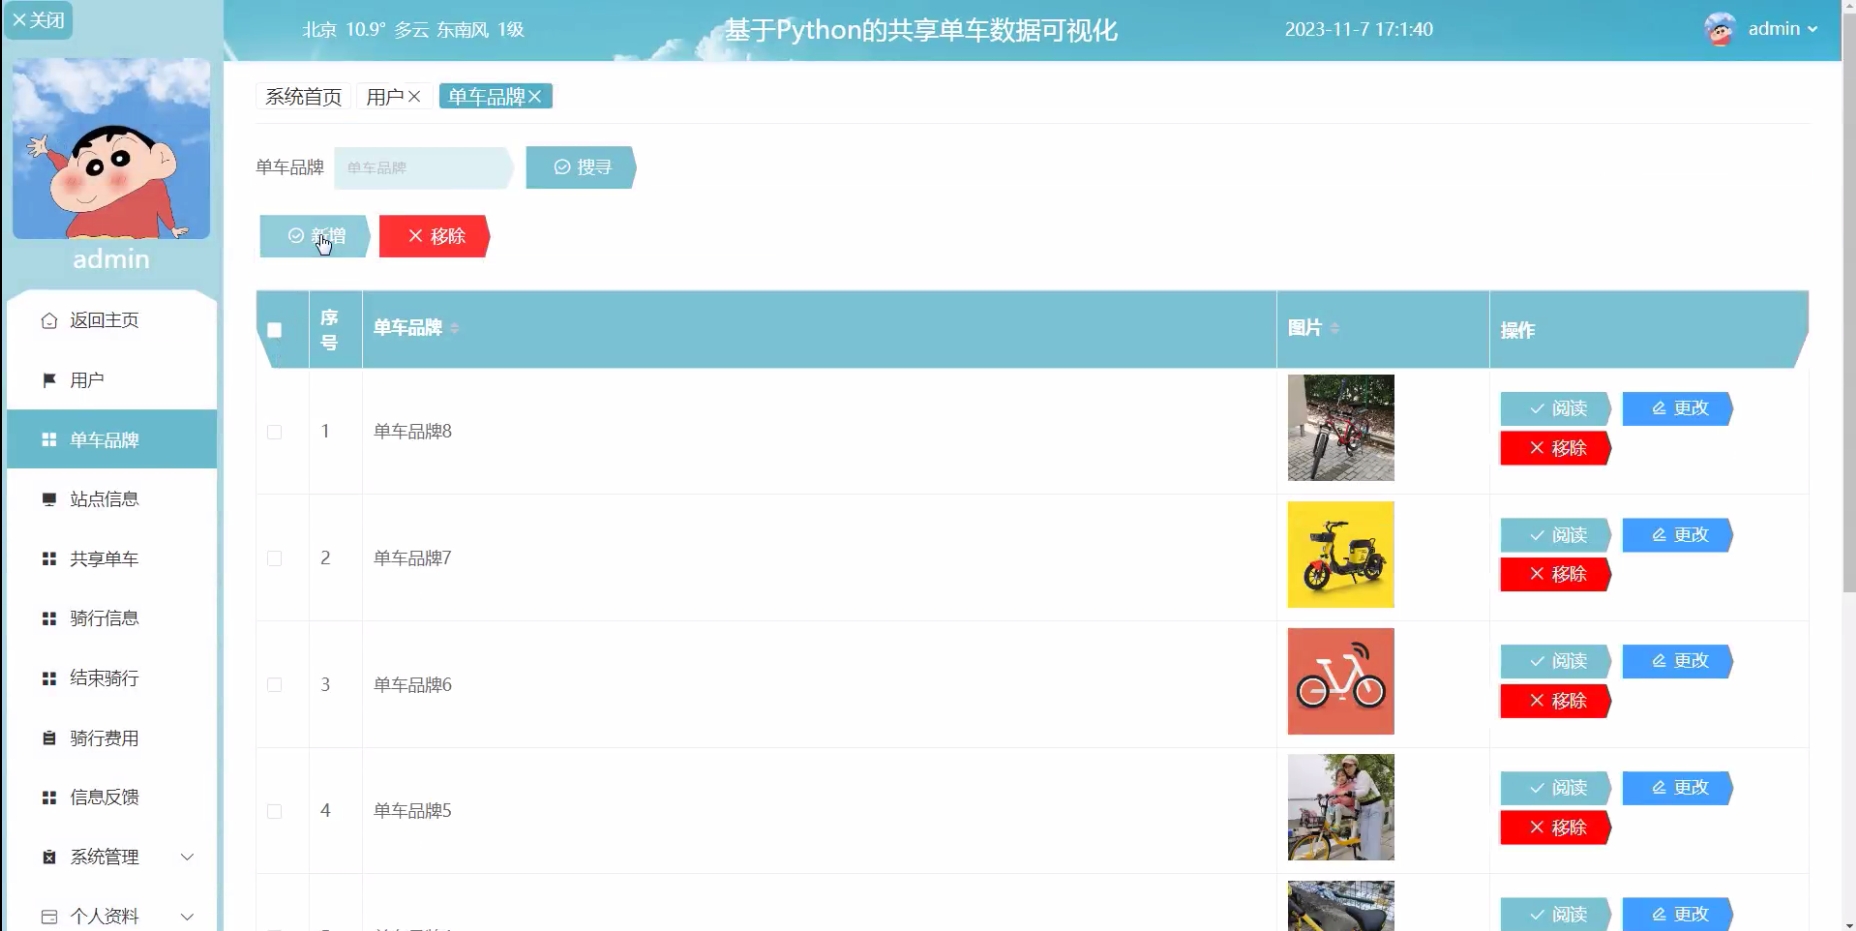Screen dimensions: 1856x931
Task: Click the 单车品牌 search input field
Action: tap(423, 168)
